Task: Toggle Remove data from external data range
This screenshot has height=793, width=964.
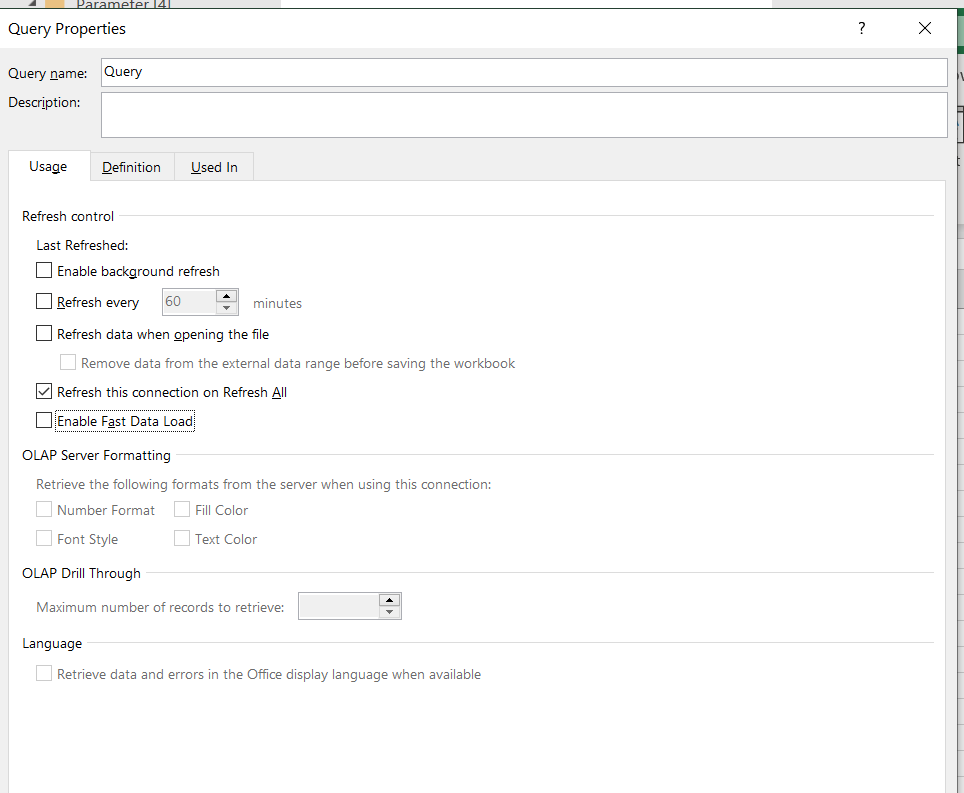Action: coord(68,363)
